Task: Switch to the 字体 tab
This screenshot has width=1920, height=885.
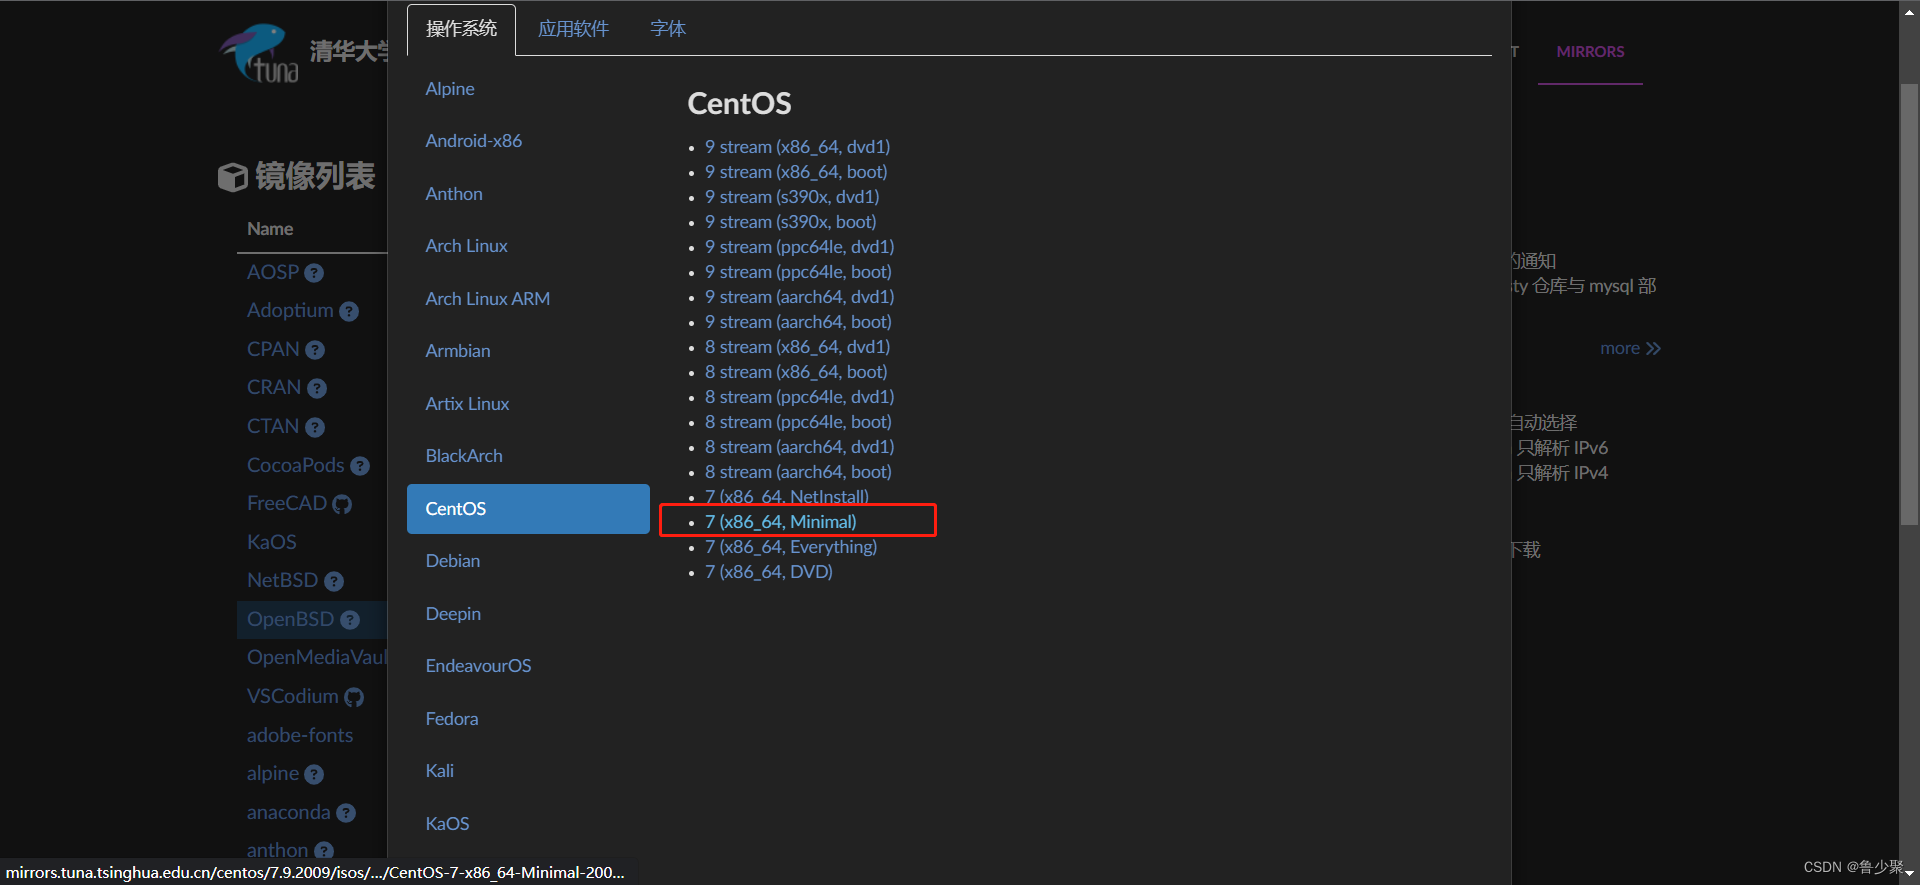Action: (668, 29)
